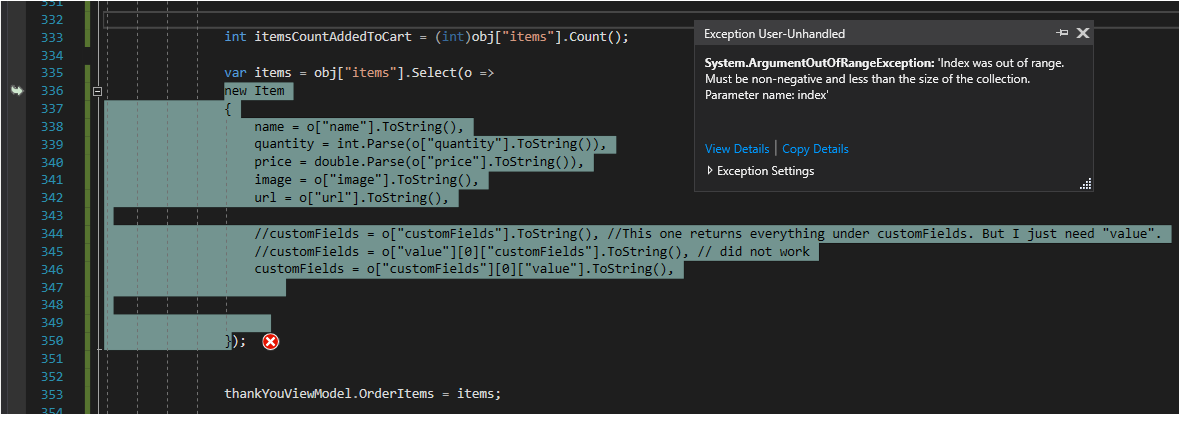This screenshot has width=1189, height=424.
Task: Click the current statement arrow in margin
Action: click(17, 91)
